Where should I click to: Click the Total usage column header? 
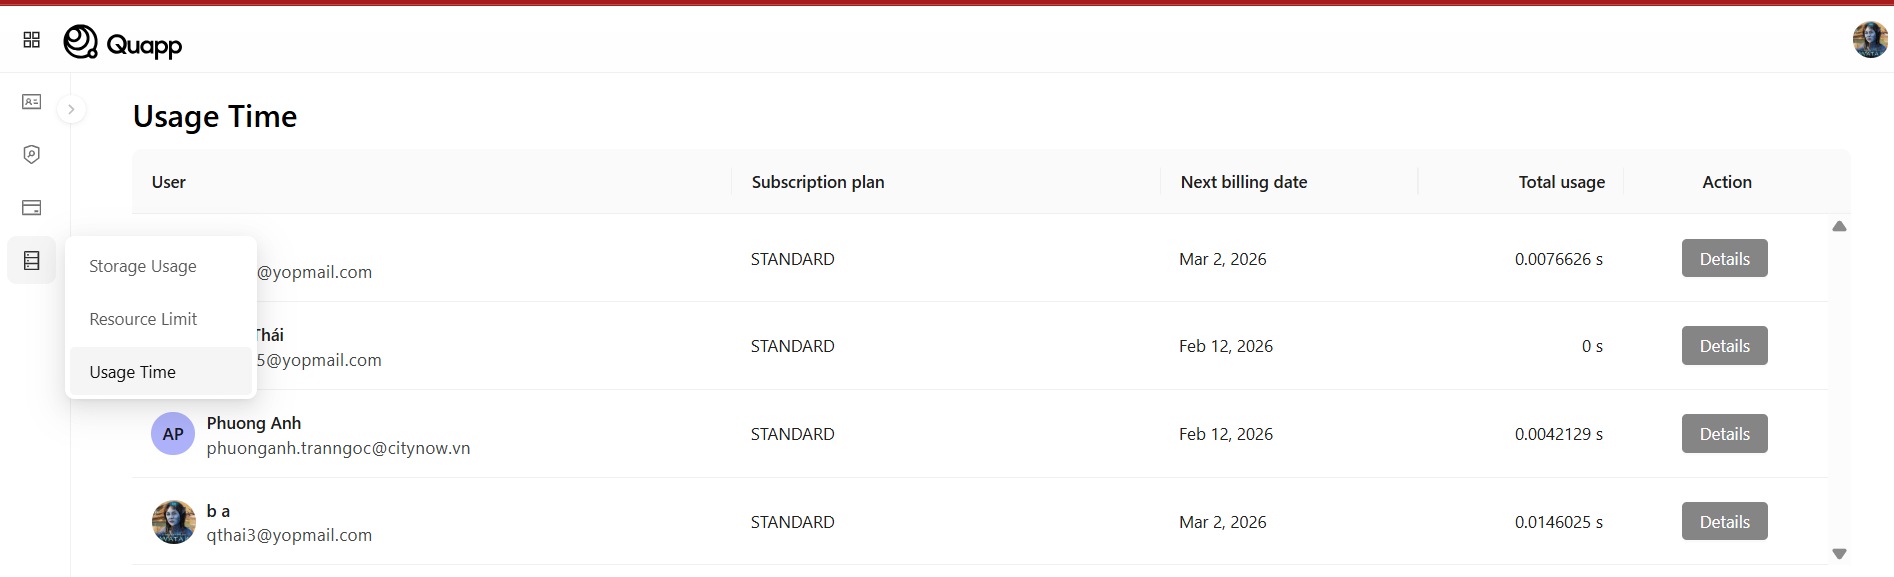[1561, 182]
